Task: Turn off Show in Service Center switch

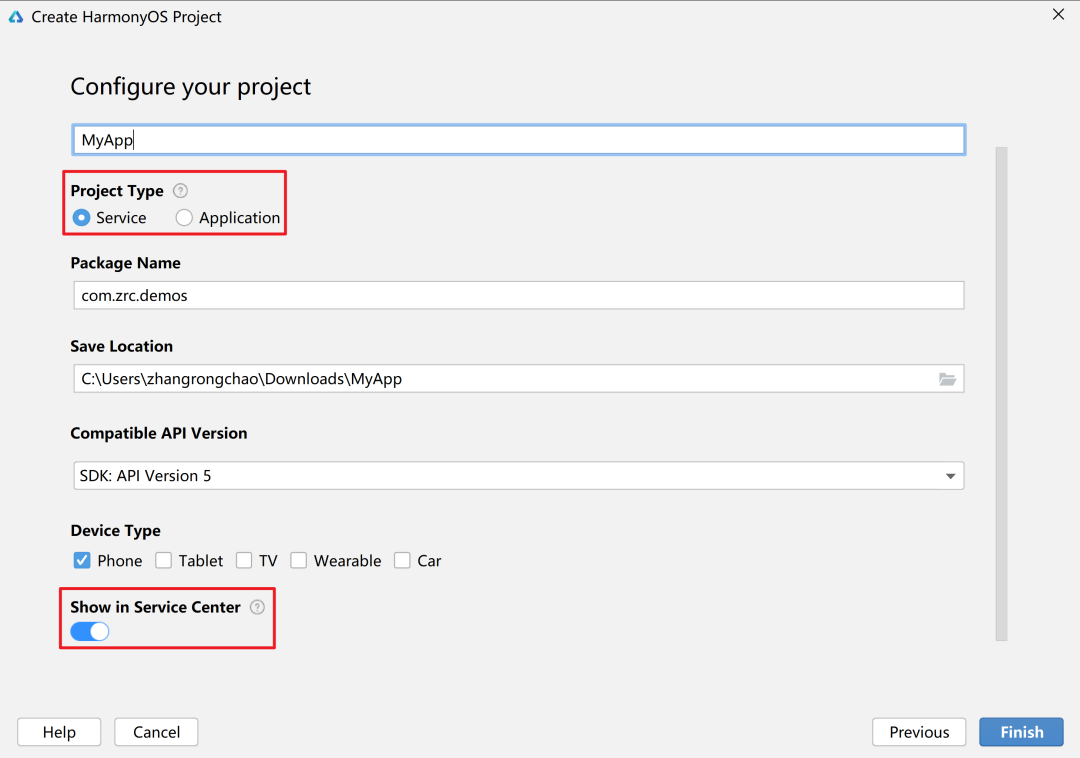Action: pos(90,631)
